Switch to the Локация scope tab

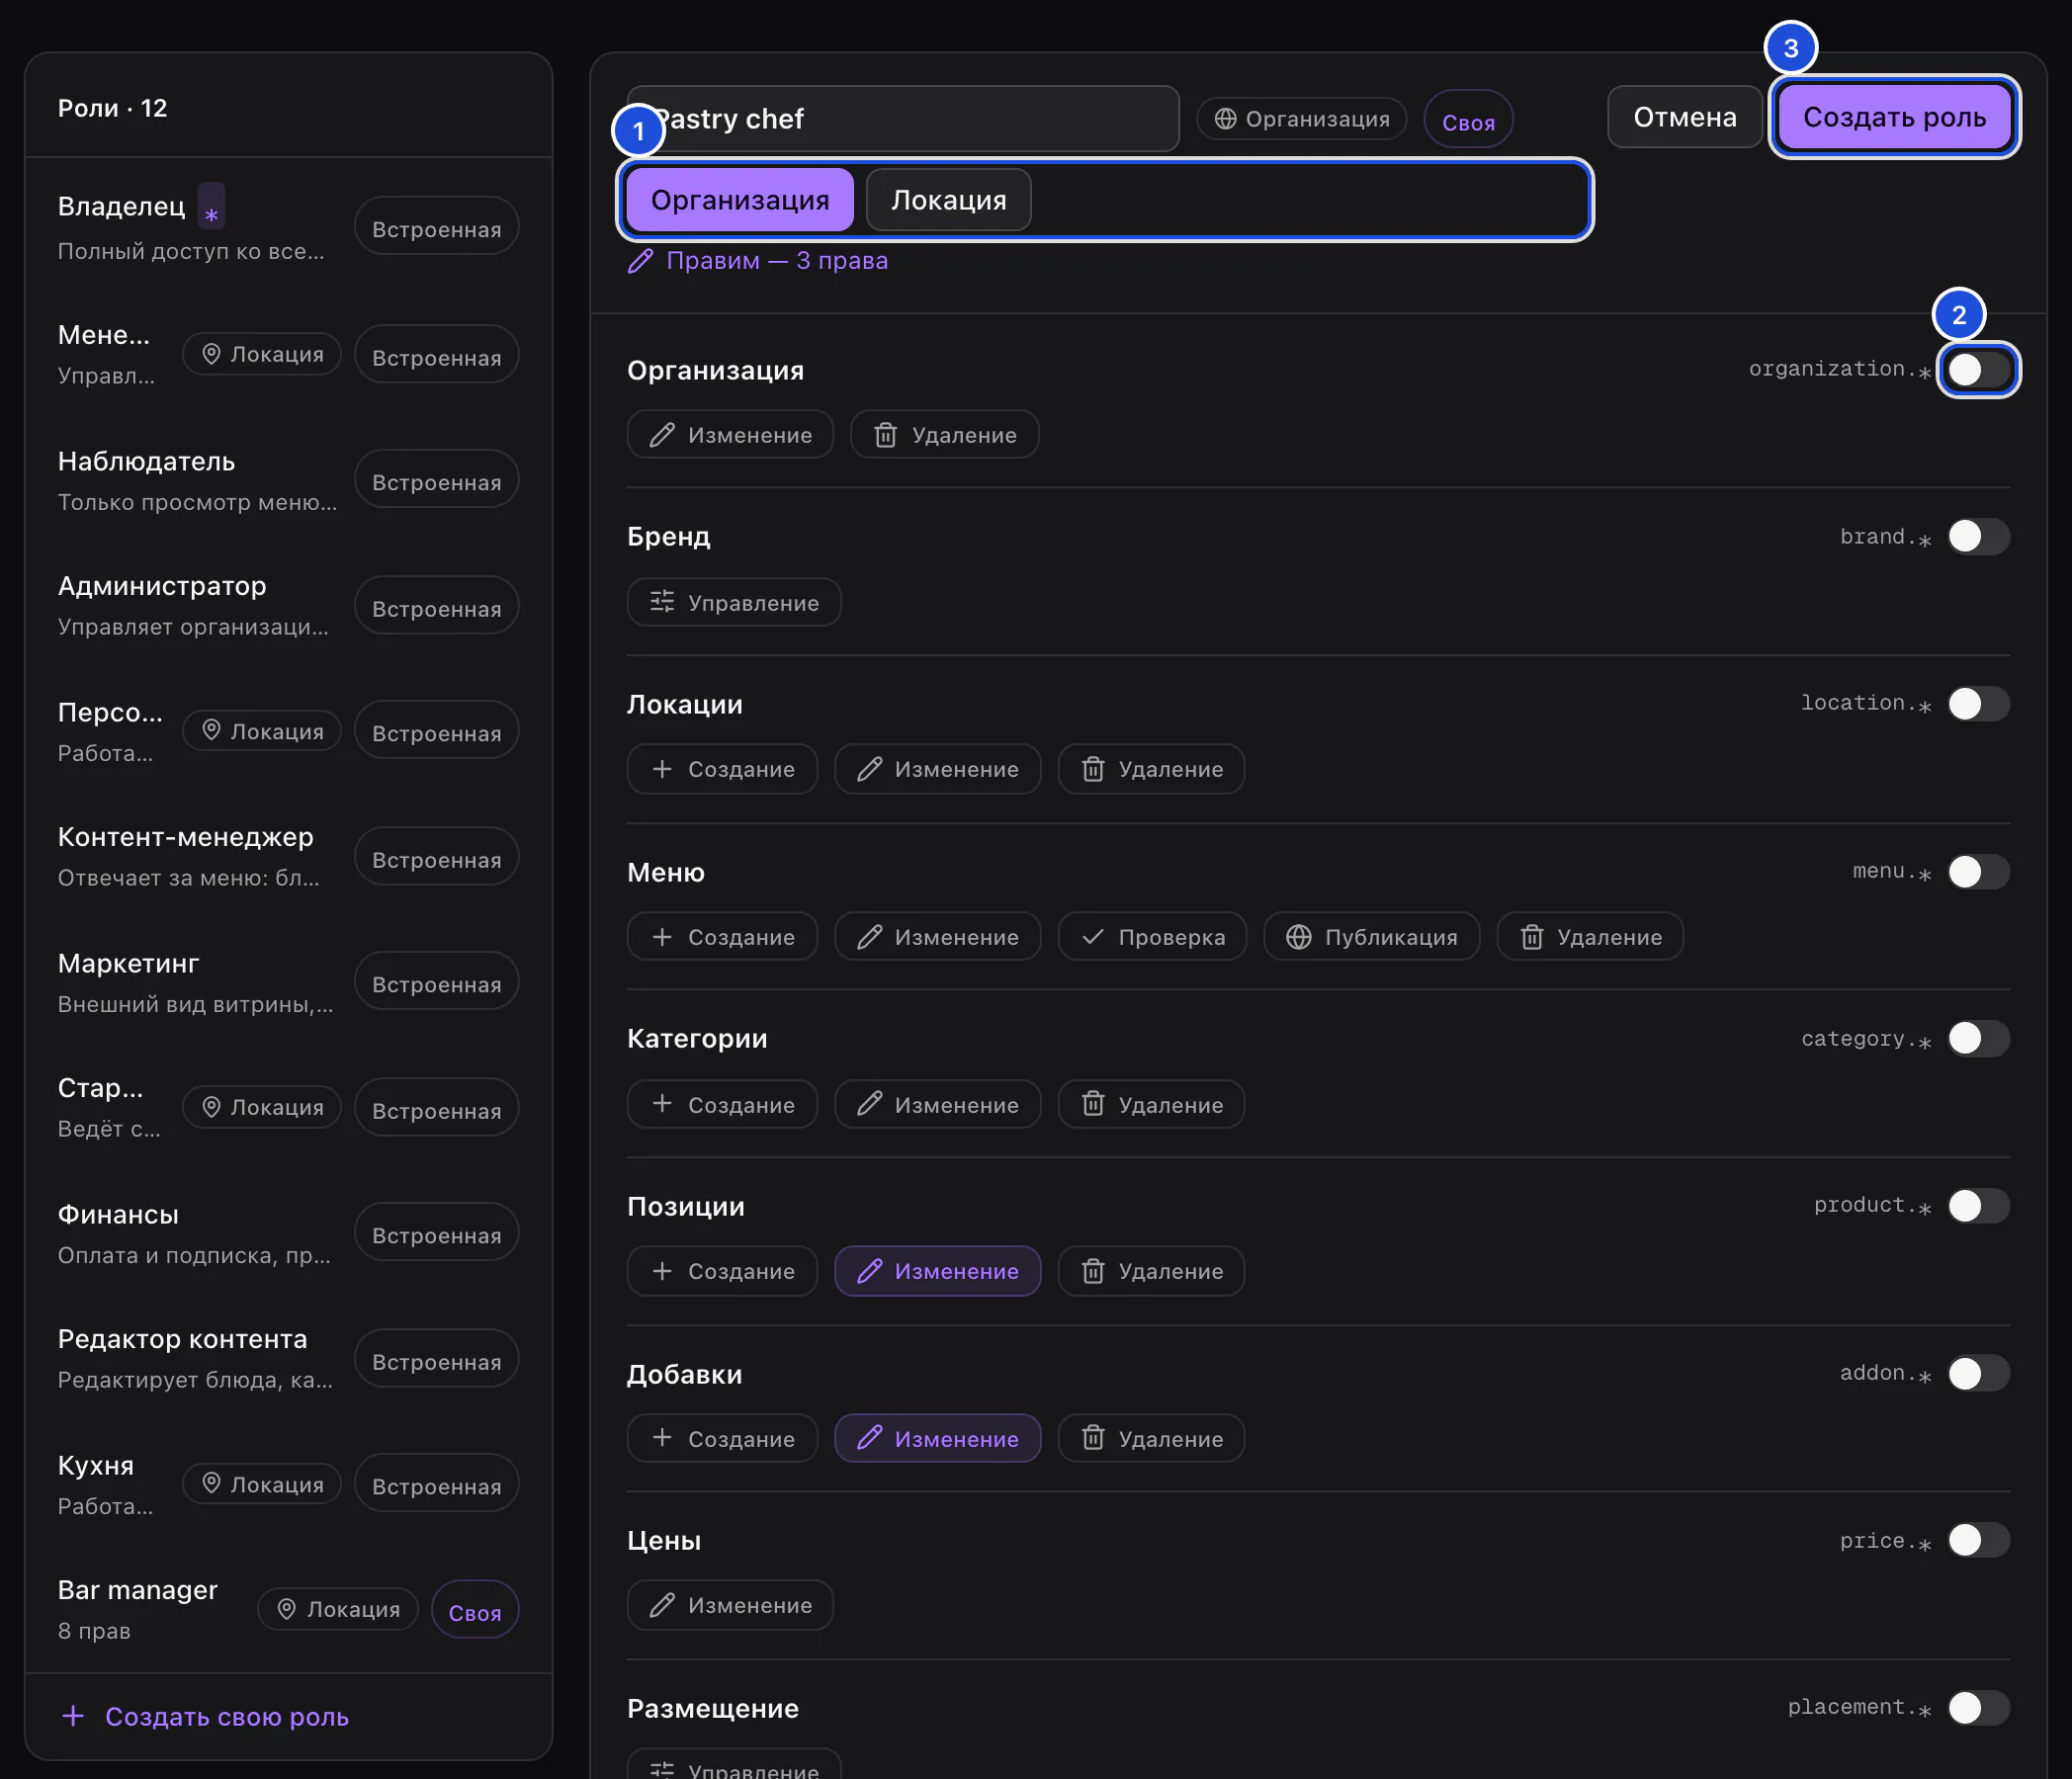[948, 200]
